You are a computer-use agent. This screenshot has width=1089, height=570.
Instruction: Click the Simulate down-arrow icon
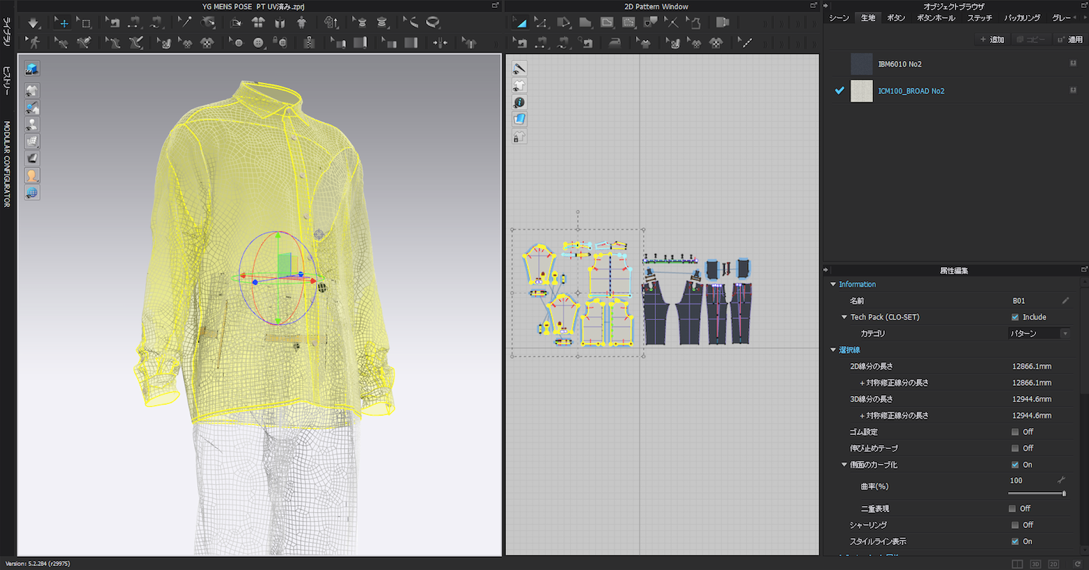[x=33, y=22]
